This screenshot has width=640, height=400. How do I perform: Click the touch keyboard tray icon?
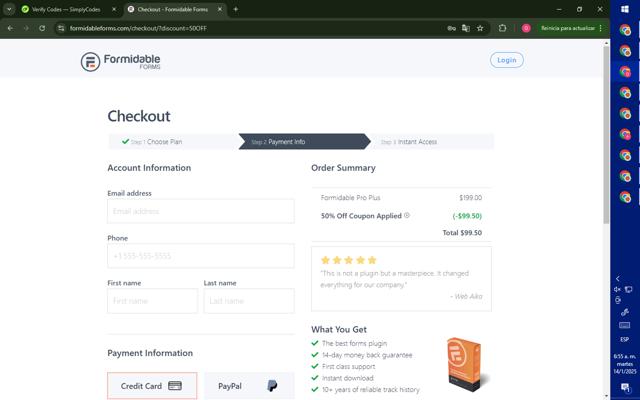pyautogui.click(x=624, y=325)
